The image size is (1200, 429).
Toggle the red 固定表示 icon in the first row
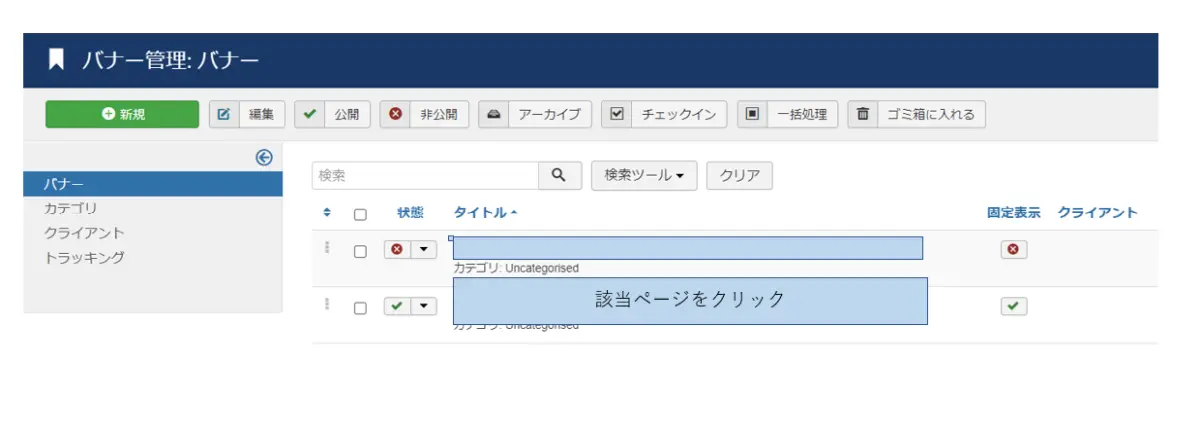1014,250
